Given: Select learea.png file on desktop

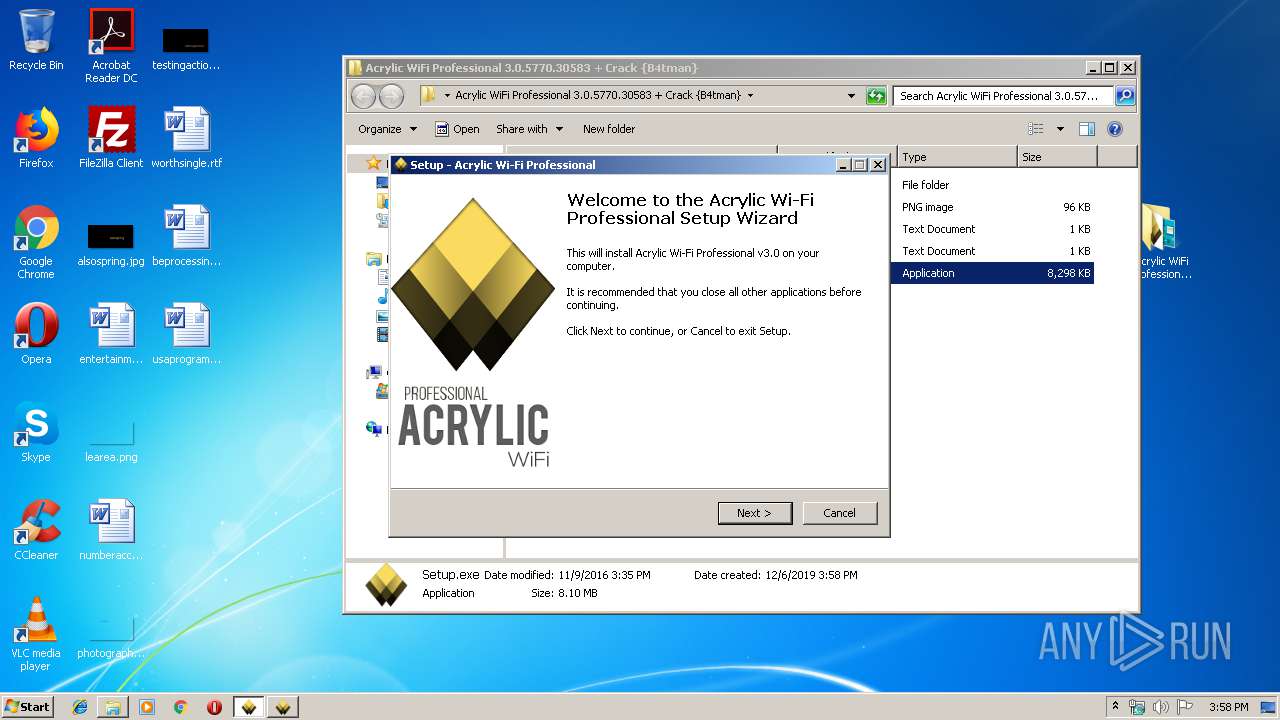Looking at the screenshot, I should (111, 441).
